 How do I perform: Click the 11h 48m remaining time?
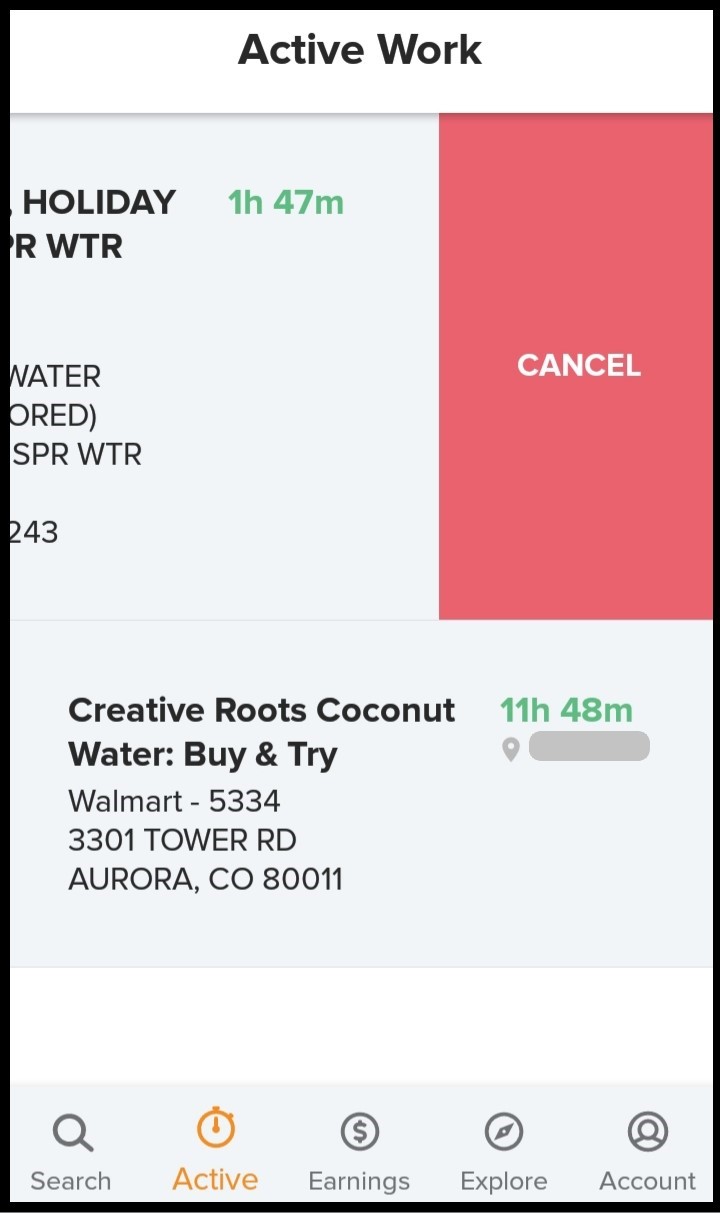click(566, 710)
